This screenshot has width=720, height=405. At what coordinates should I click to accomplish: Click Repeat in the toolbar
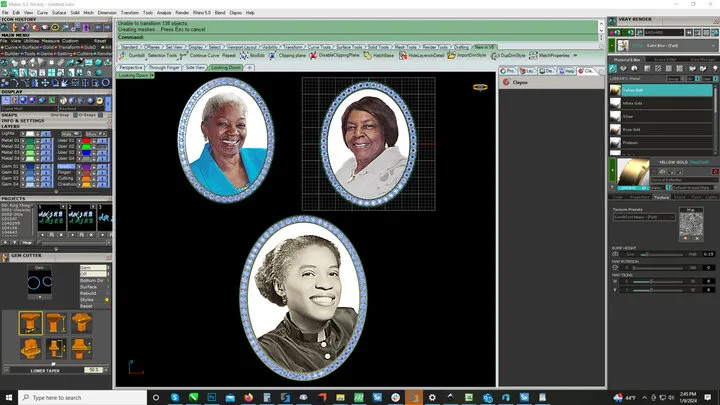point(229,56)
